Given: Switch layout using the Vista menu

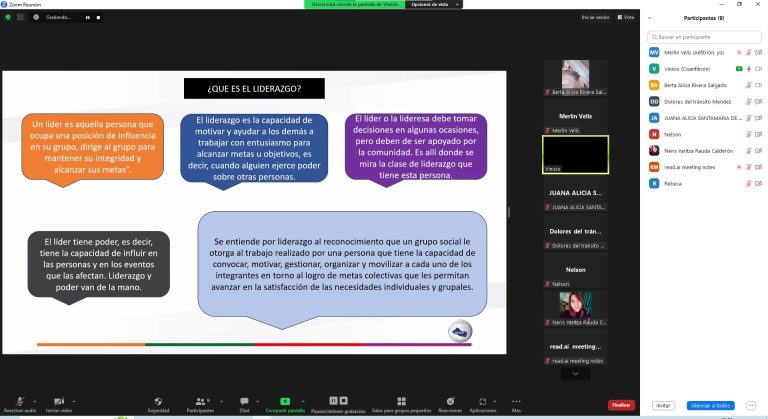Looking at the screenshot, I should [626, 17].
